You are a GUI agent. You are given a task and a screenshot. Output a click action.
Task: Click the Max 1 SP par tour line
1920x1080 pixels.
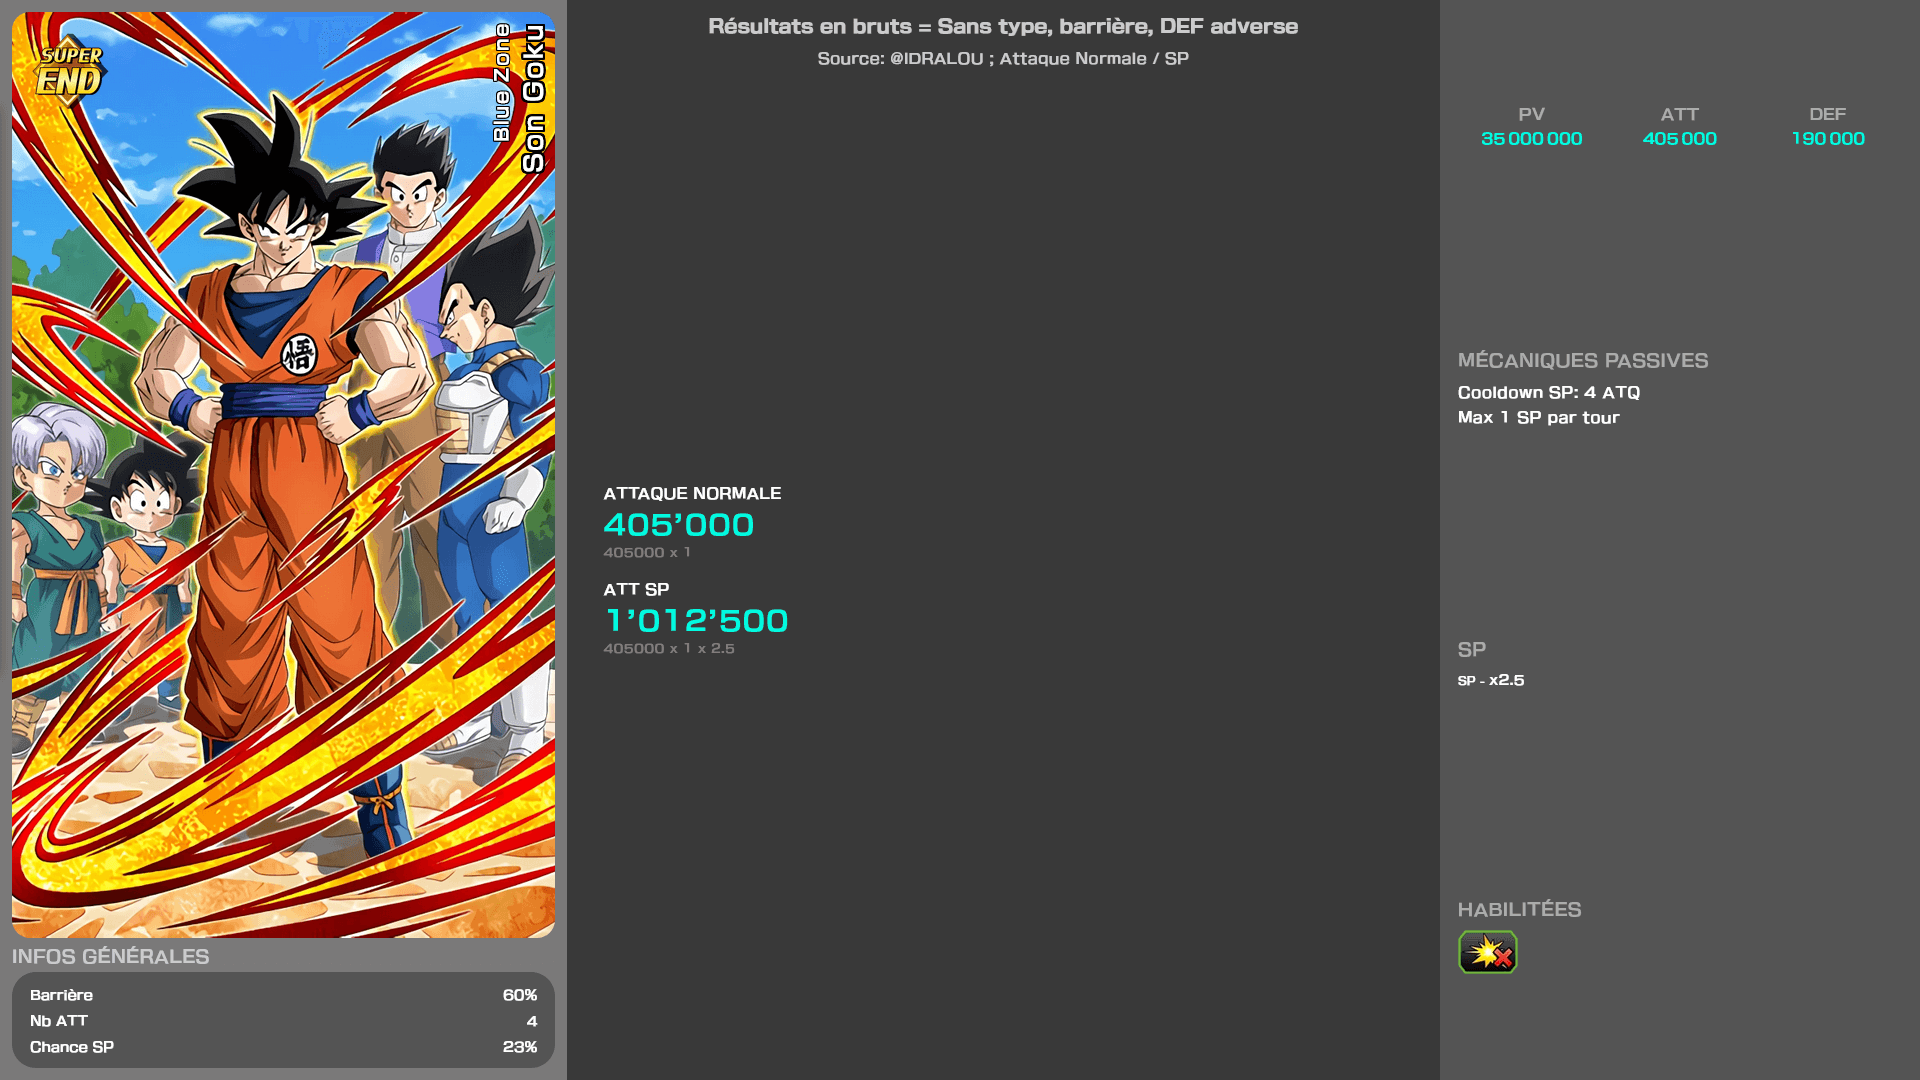click(1538, 418)
